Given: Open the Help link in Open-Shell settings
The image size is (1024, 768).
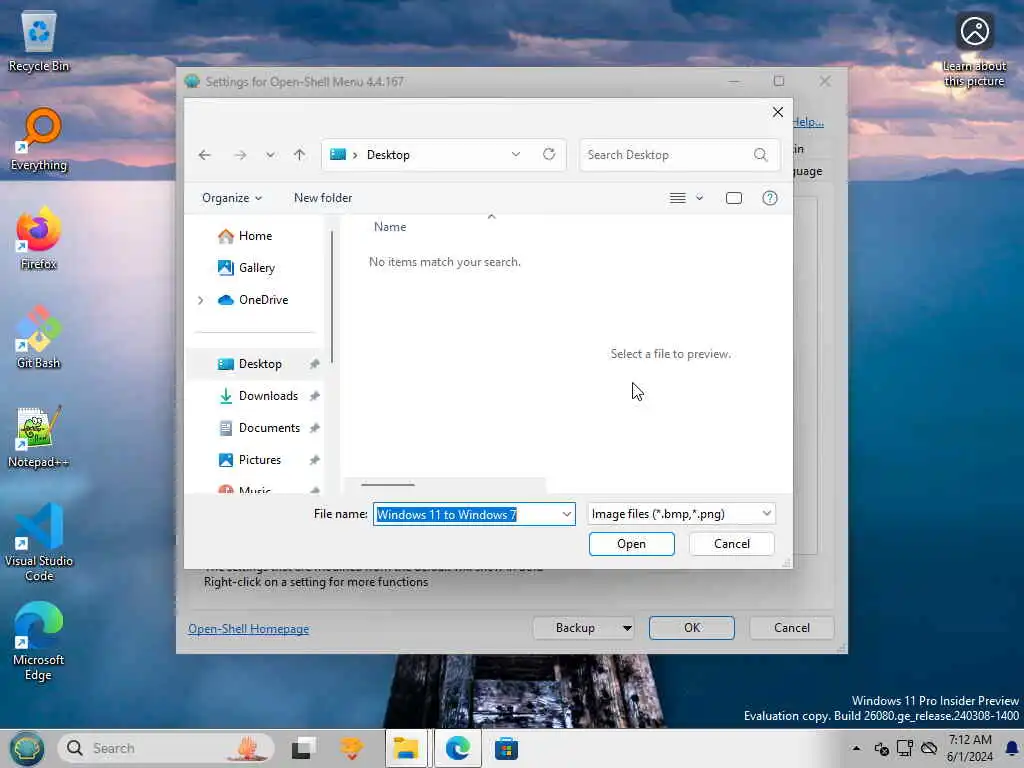Looking at the screenshot, I should (808, 122).
